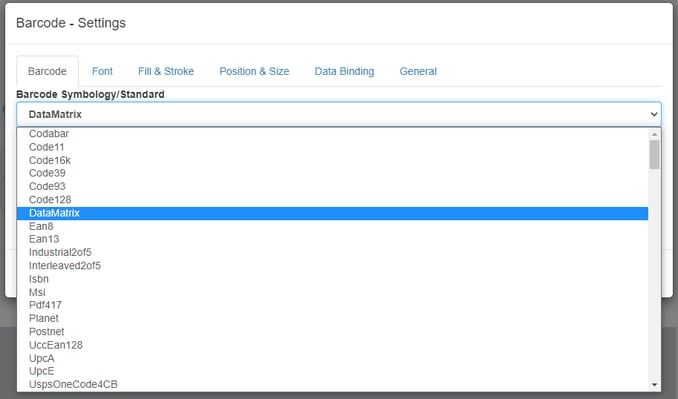Pick UspsOneCode4CB symbology
Viewport: 678px width, 399px height.
click(x=332, y=384)
